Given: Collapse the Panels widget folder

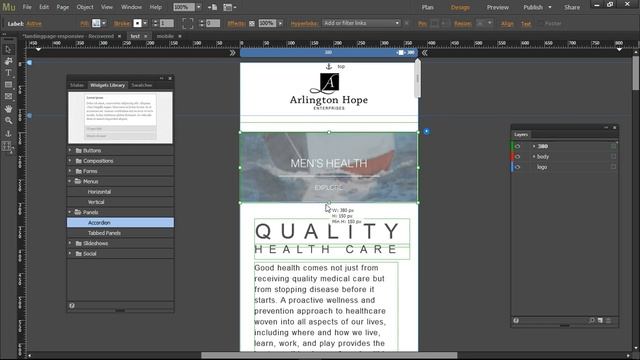Looking at the screenshot, I should coord(70,212).
